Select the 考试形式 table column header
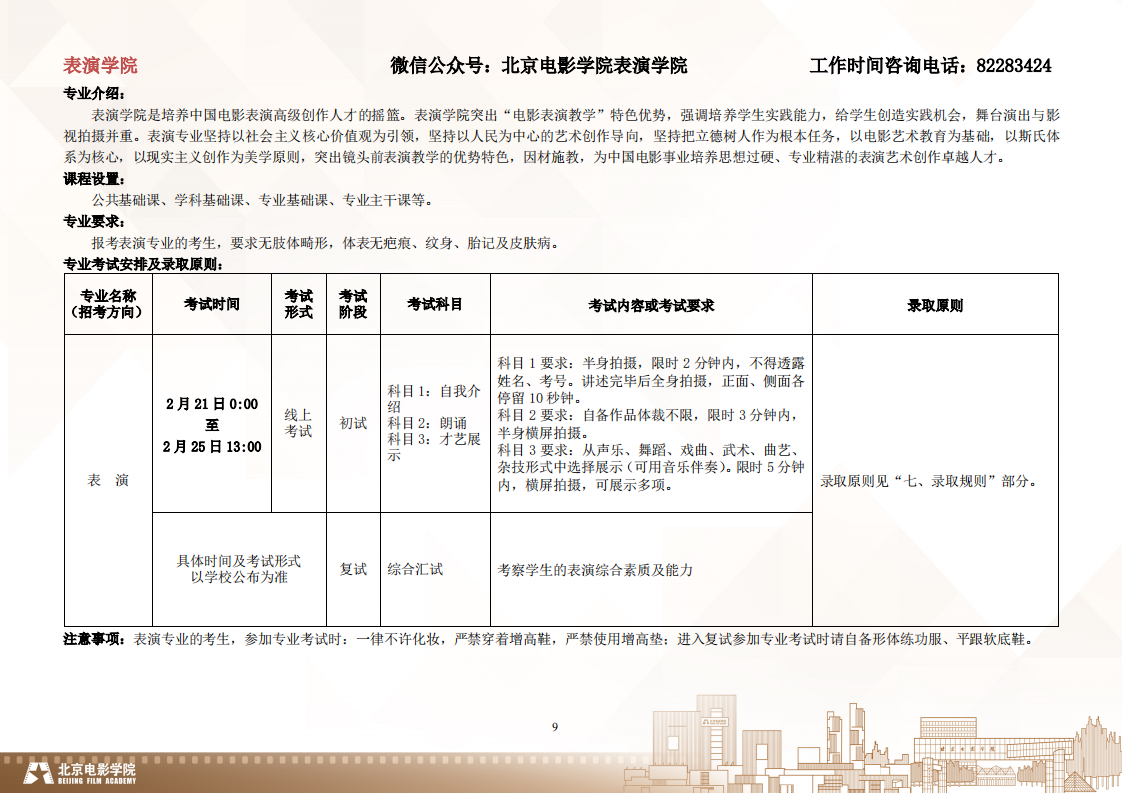This screenshot has width=1123, height=794. [x=298, y=304]
